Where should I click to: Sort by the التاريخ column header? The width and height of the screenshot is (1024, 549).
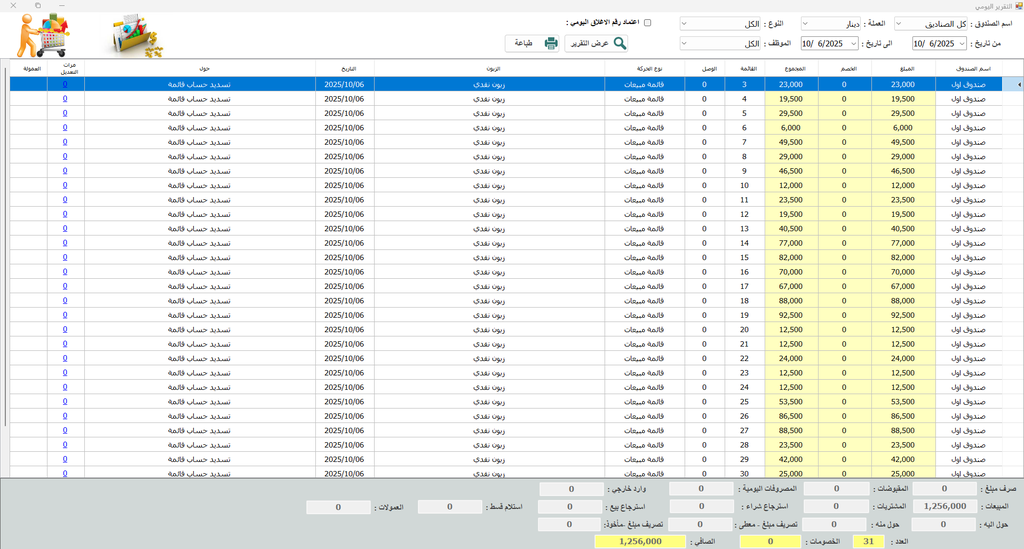[344, 68]
